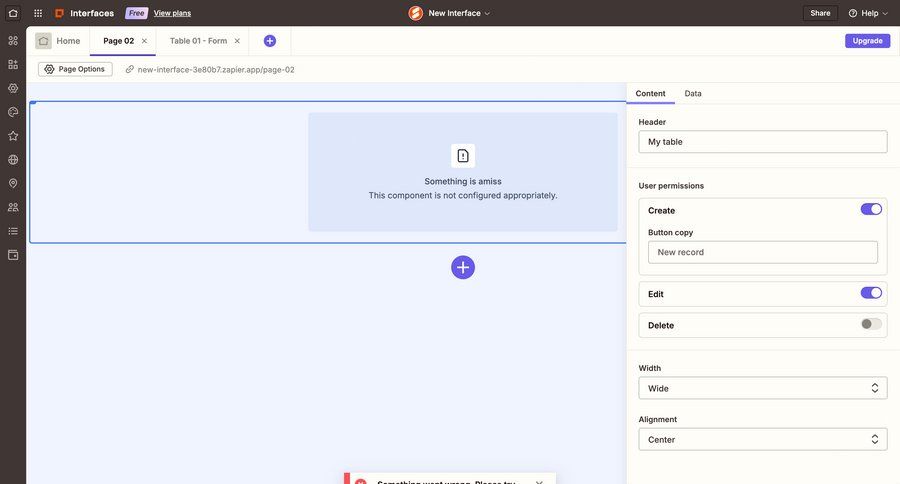The image size is (900, 484).
Task: Select the Page 02 tab
Action: coord(118,41)
